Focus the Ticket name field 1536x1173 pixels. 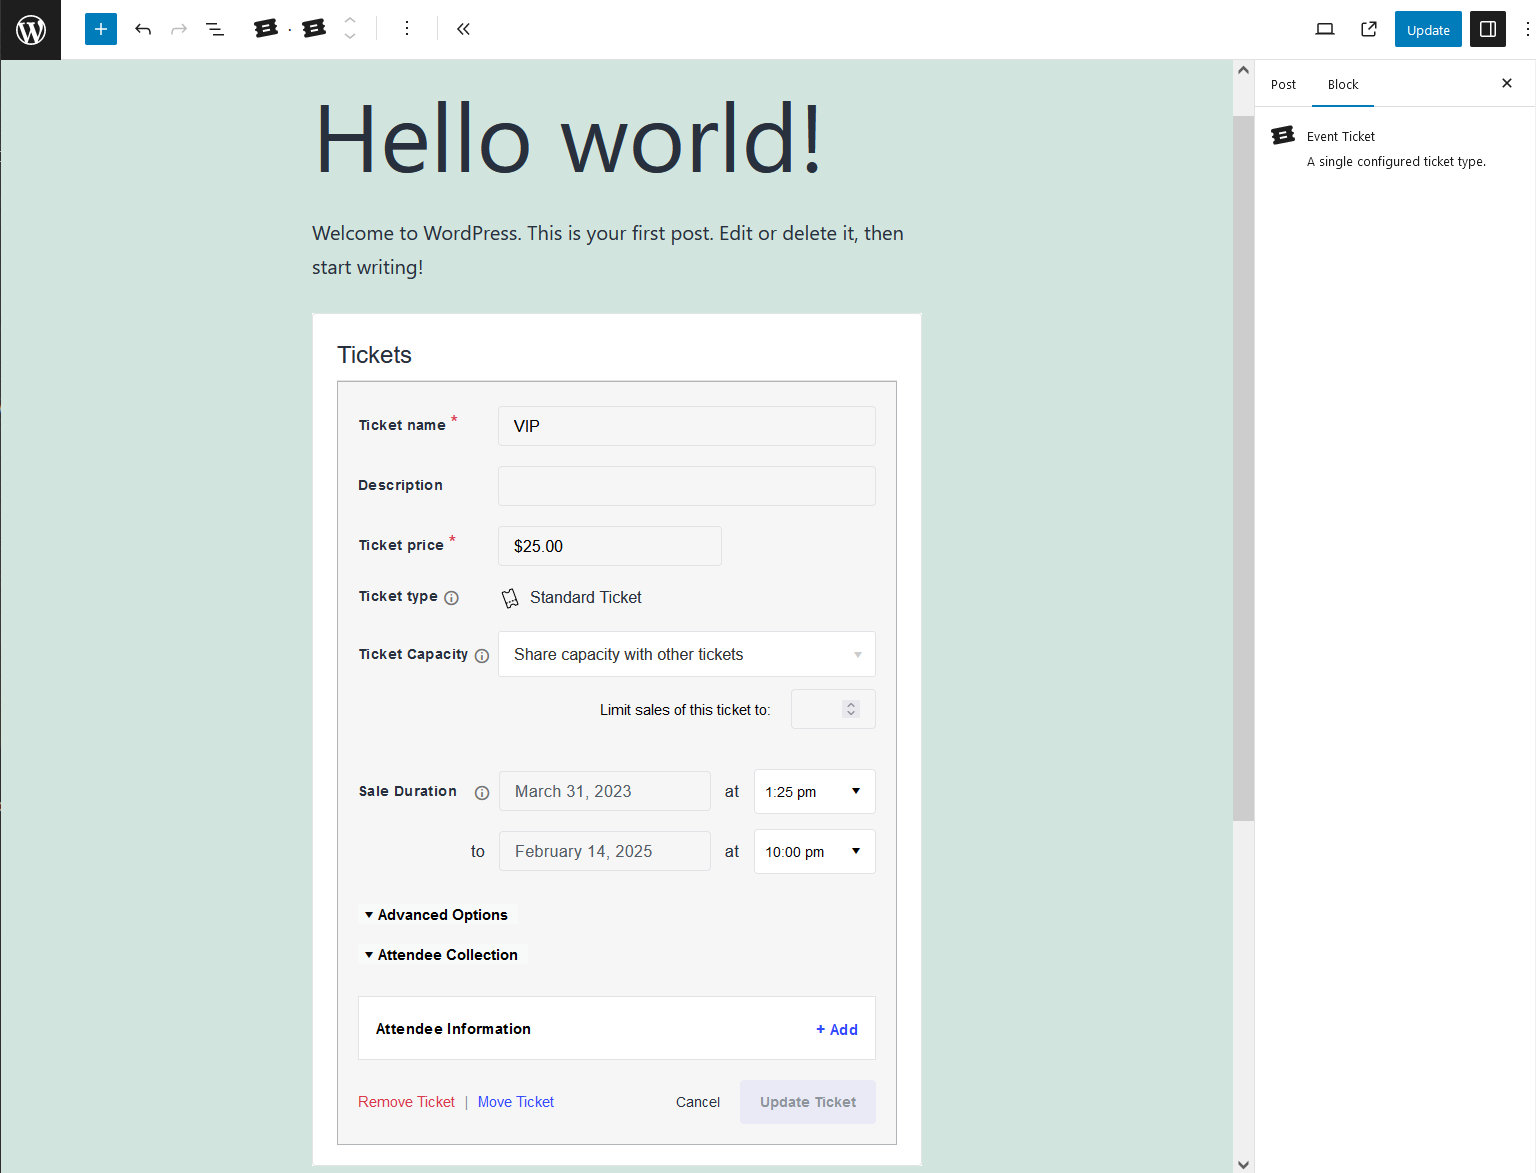tap(687, 426)
